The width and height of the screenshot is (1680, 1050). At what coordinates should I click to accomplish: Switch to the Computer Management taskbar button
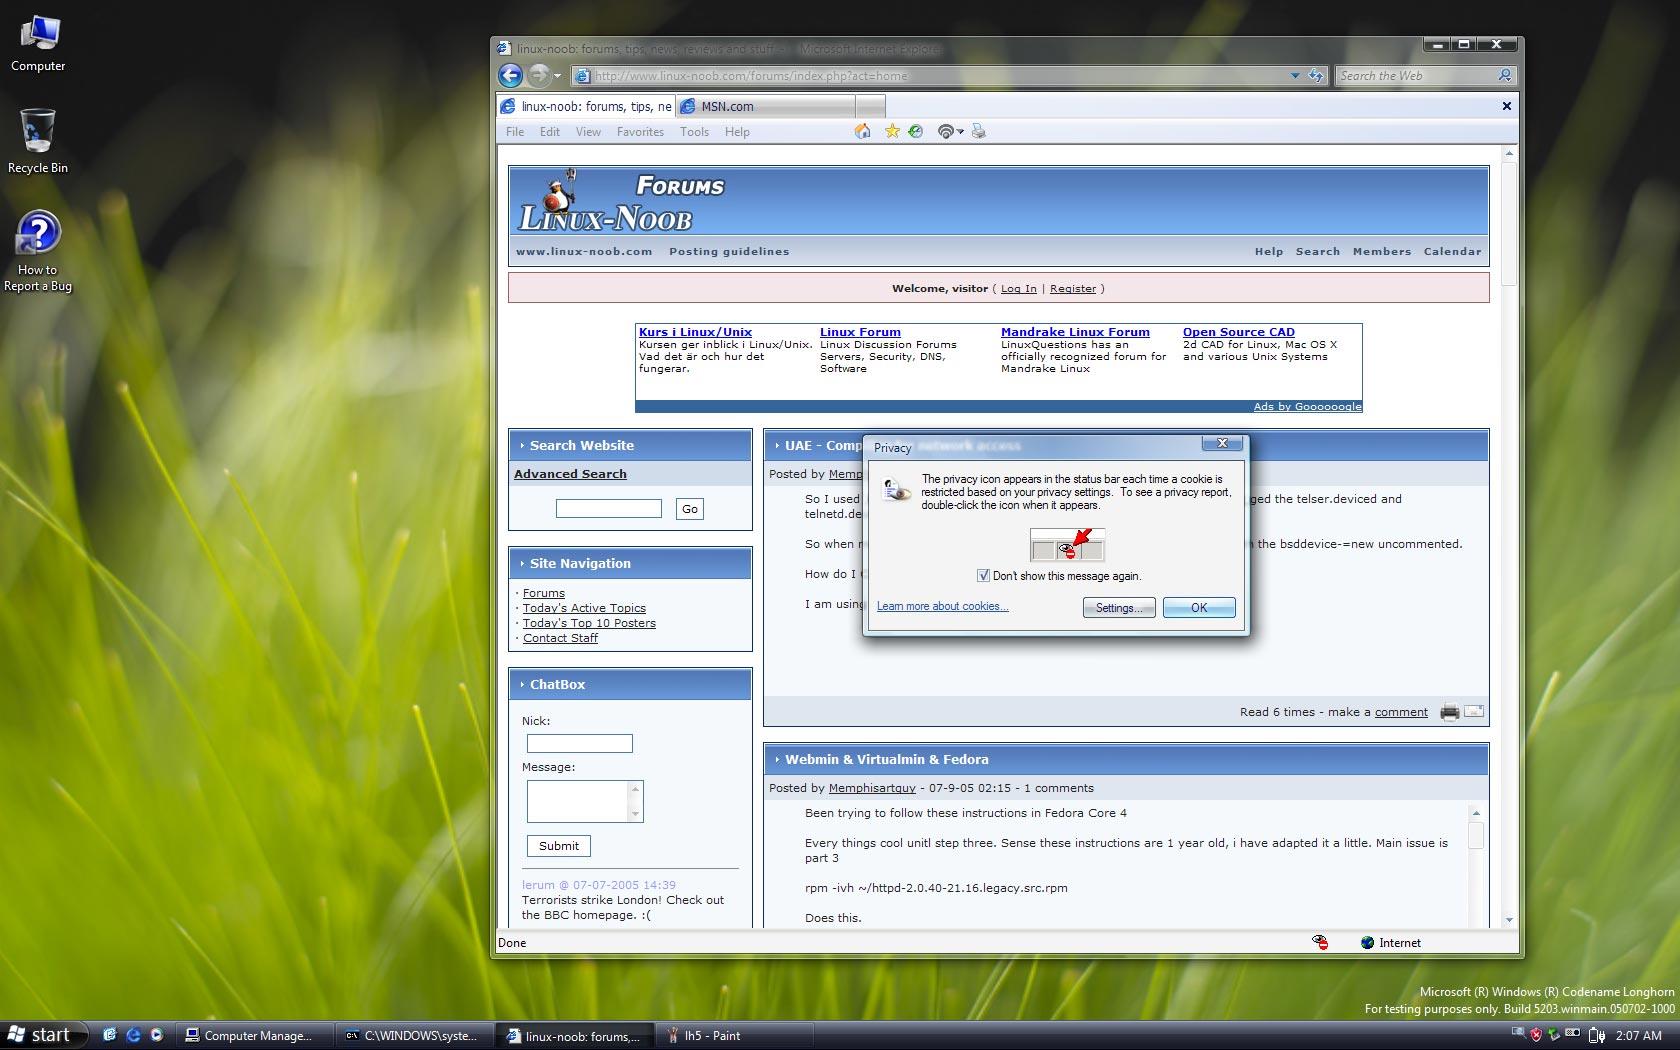[255, 1035]
